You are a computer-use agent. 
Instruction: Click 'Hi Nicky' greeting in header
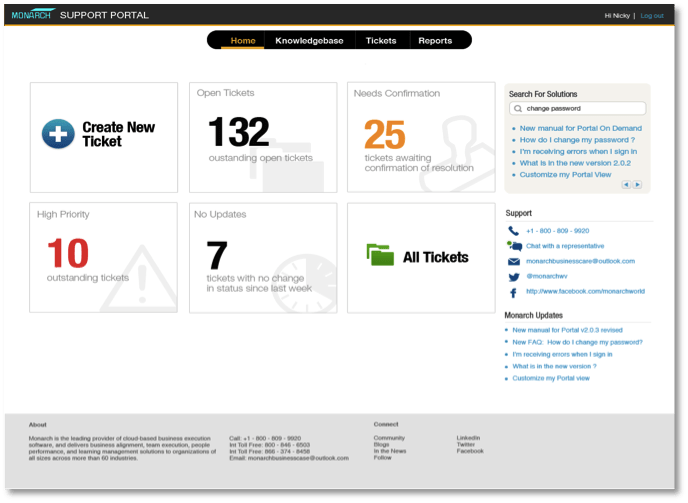pyautogui.click(x=617, y=16)
